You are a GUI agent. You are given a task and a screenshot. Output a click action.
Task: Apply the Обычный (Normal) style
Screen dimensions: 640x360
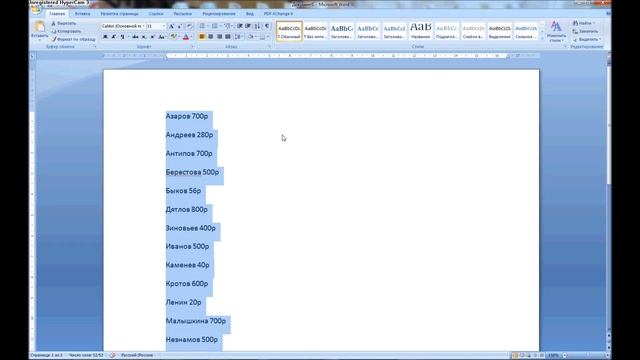289,31
